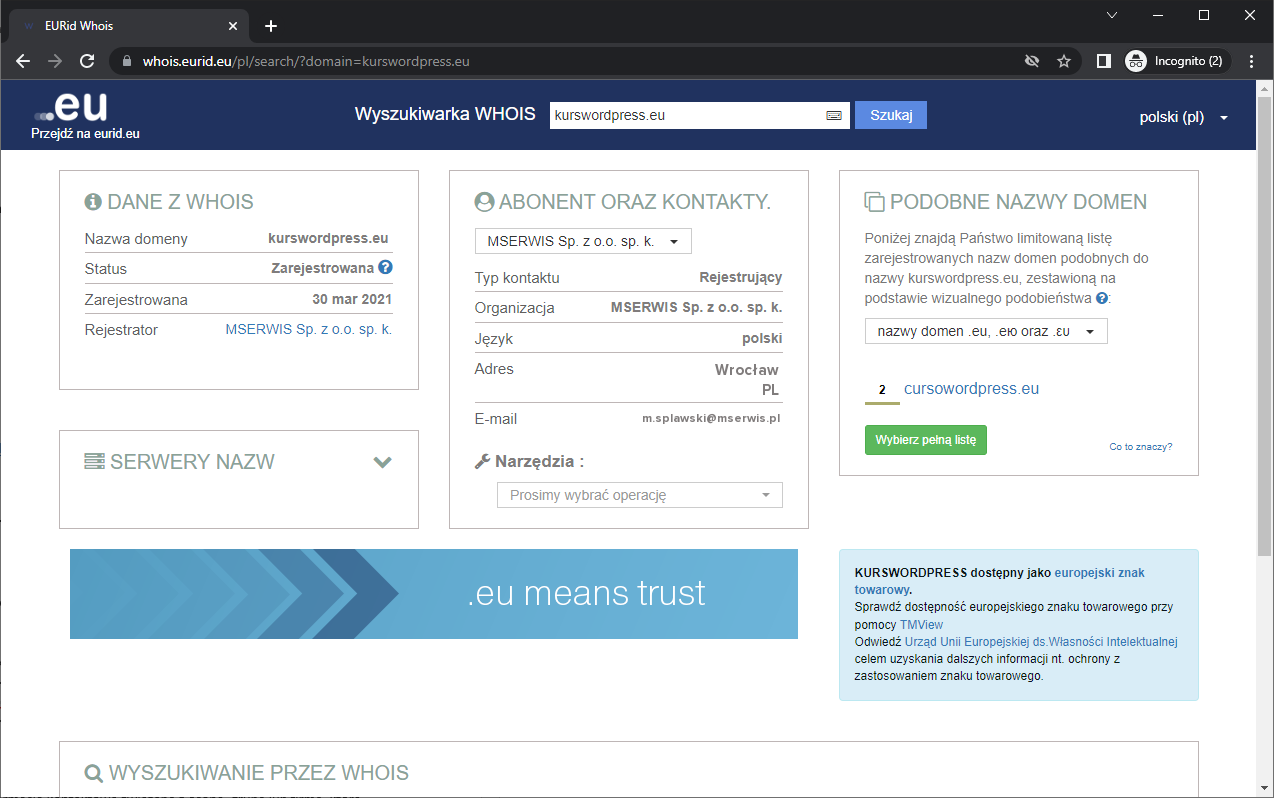Click into the WHOIS domain search field
This screenshot has height=798, width=1274.
click(x=686, y=115)
